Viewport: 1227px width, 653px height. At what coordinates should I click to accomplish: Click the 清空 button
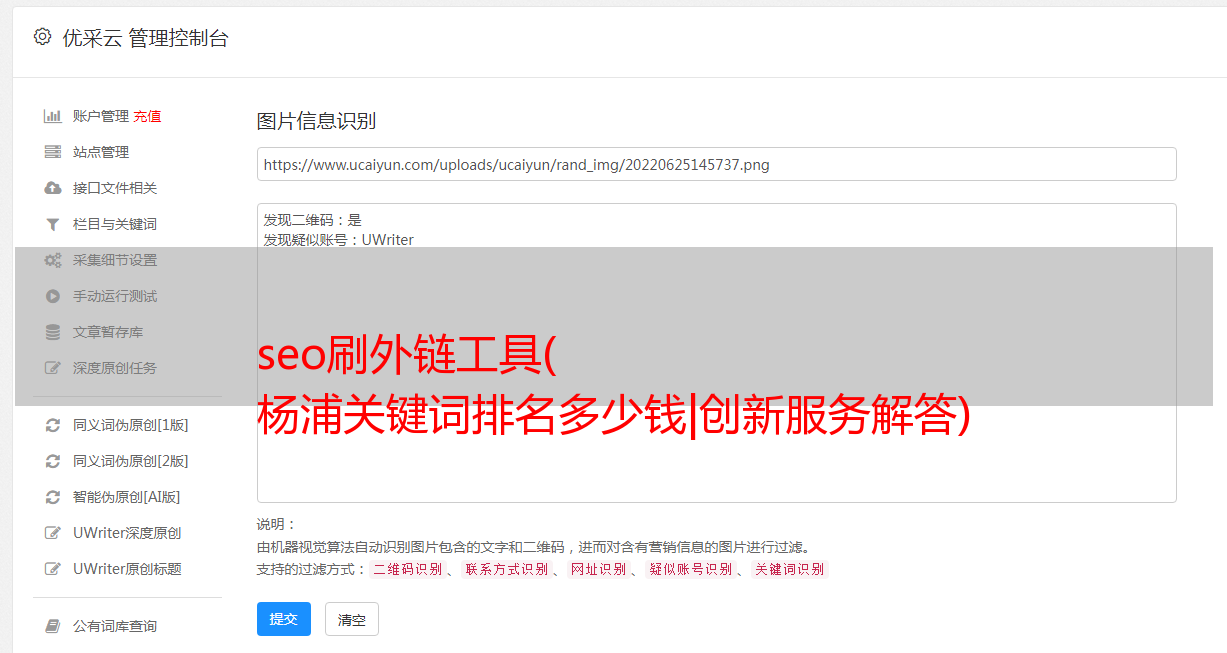pos(352,619)
